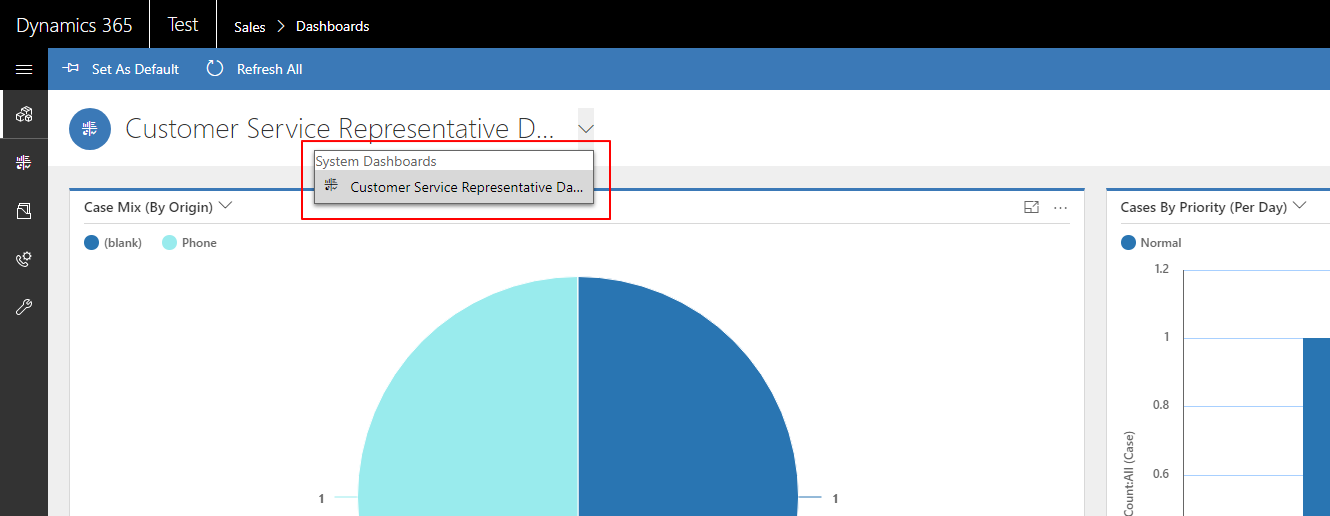Expand the Case Mix chart to full view
The image size is (1330, 516).
(x=1032, y=207)
